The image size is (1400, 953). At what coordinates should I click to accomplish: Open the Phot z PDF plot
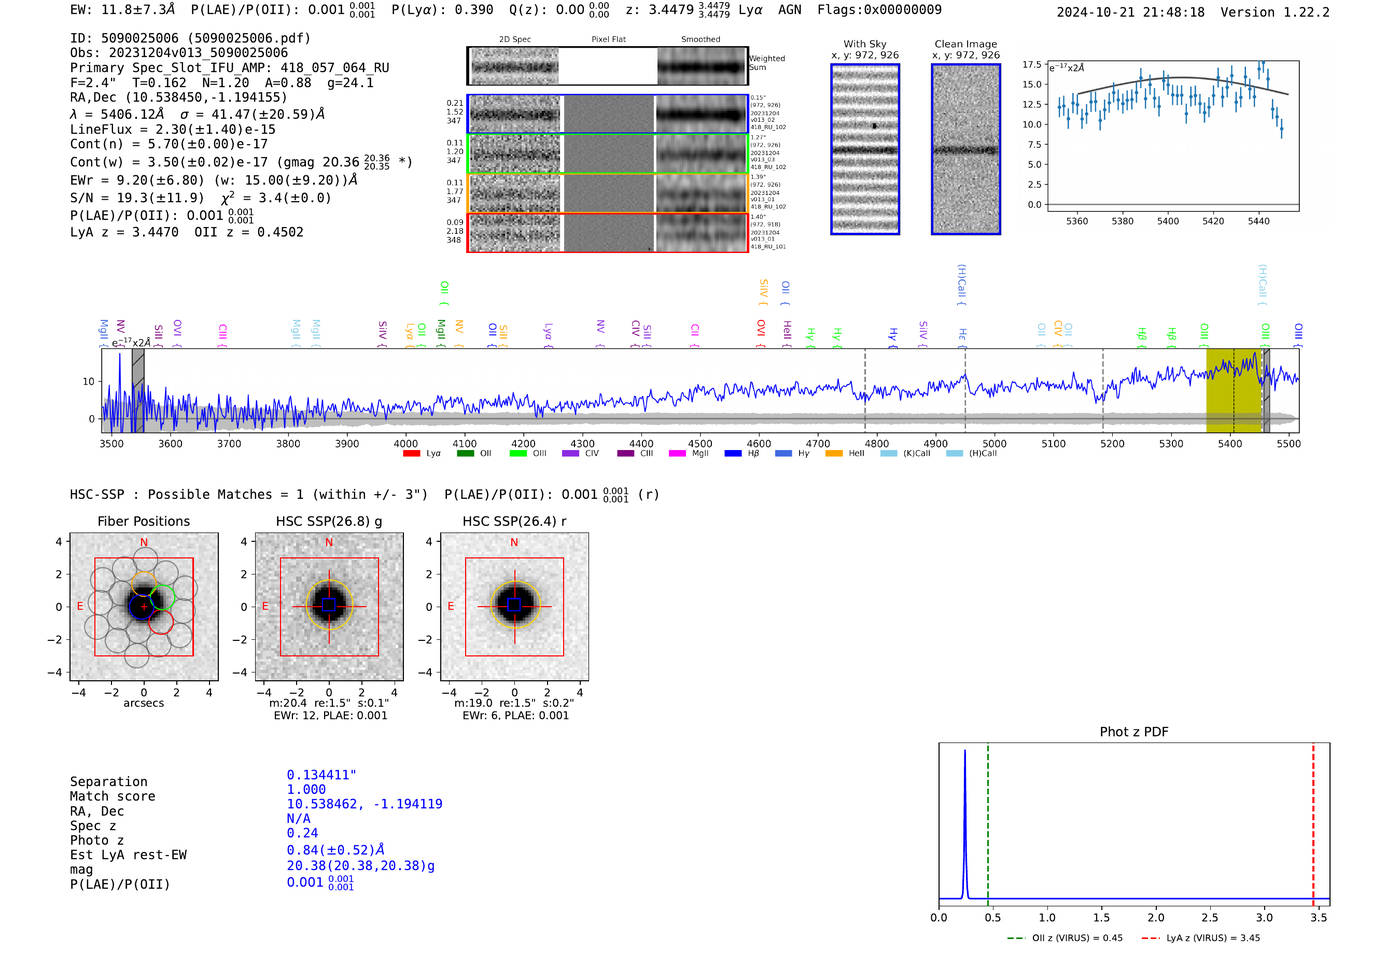click(1134, 824)
